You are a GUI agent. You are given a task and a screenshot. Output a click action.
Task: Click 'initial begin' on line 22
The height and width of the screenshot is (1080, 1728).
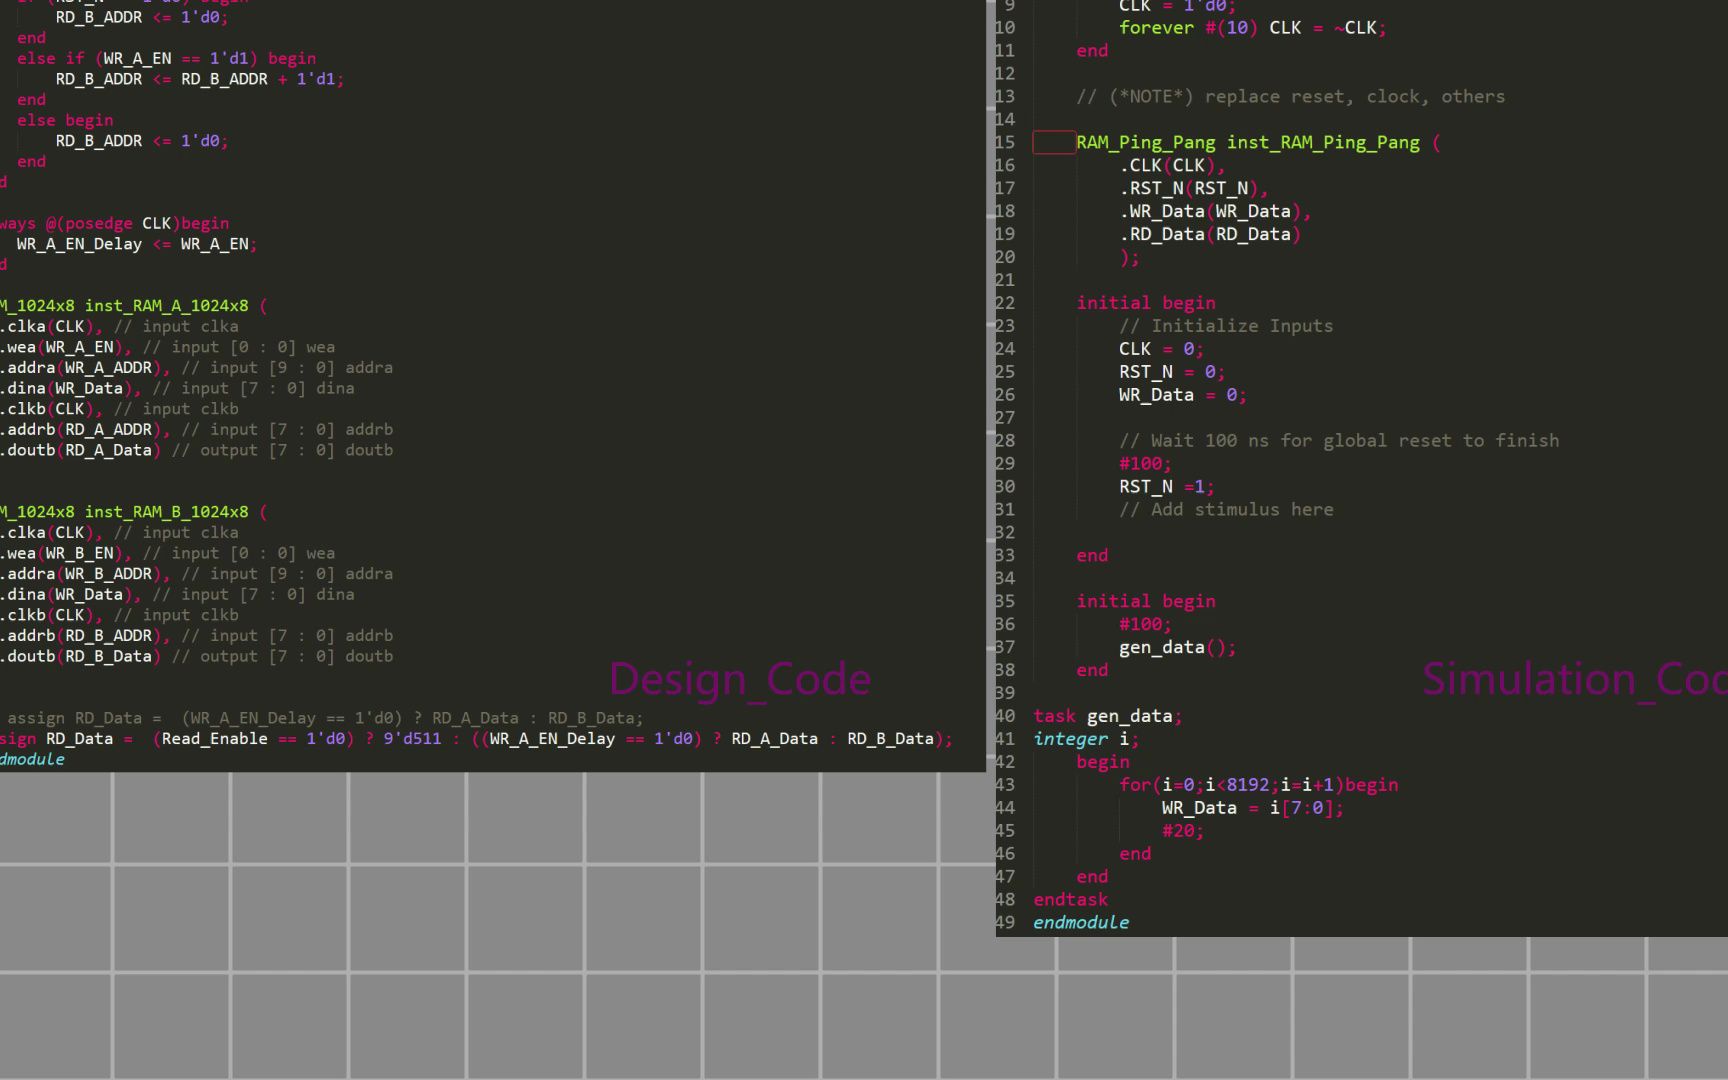(x=1146, y=303)
